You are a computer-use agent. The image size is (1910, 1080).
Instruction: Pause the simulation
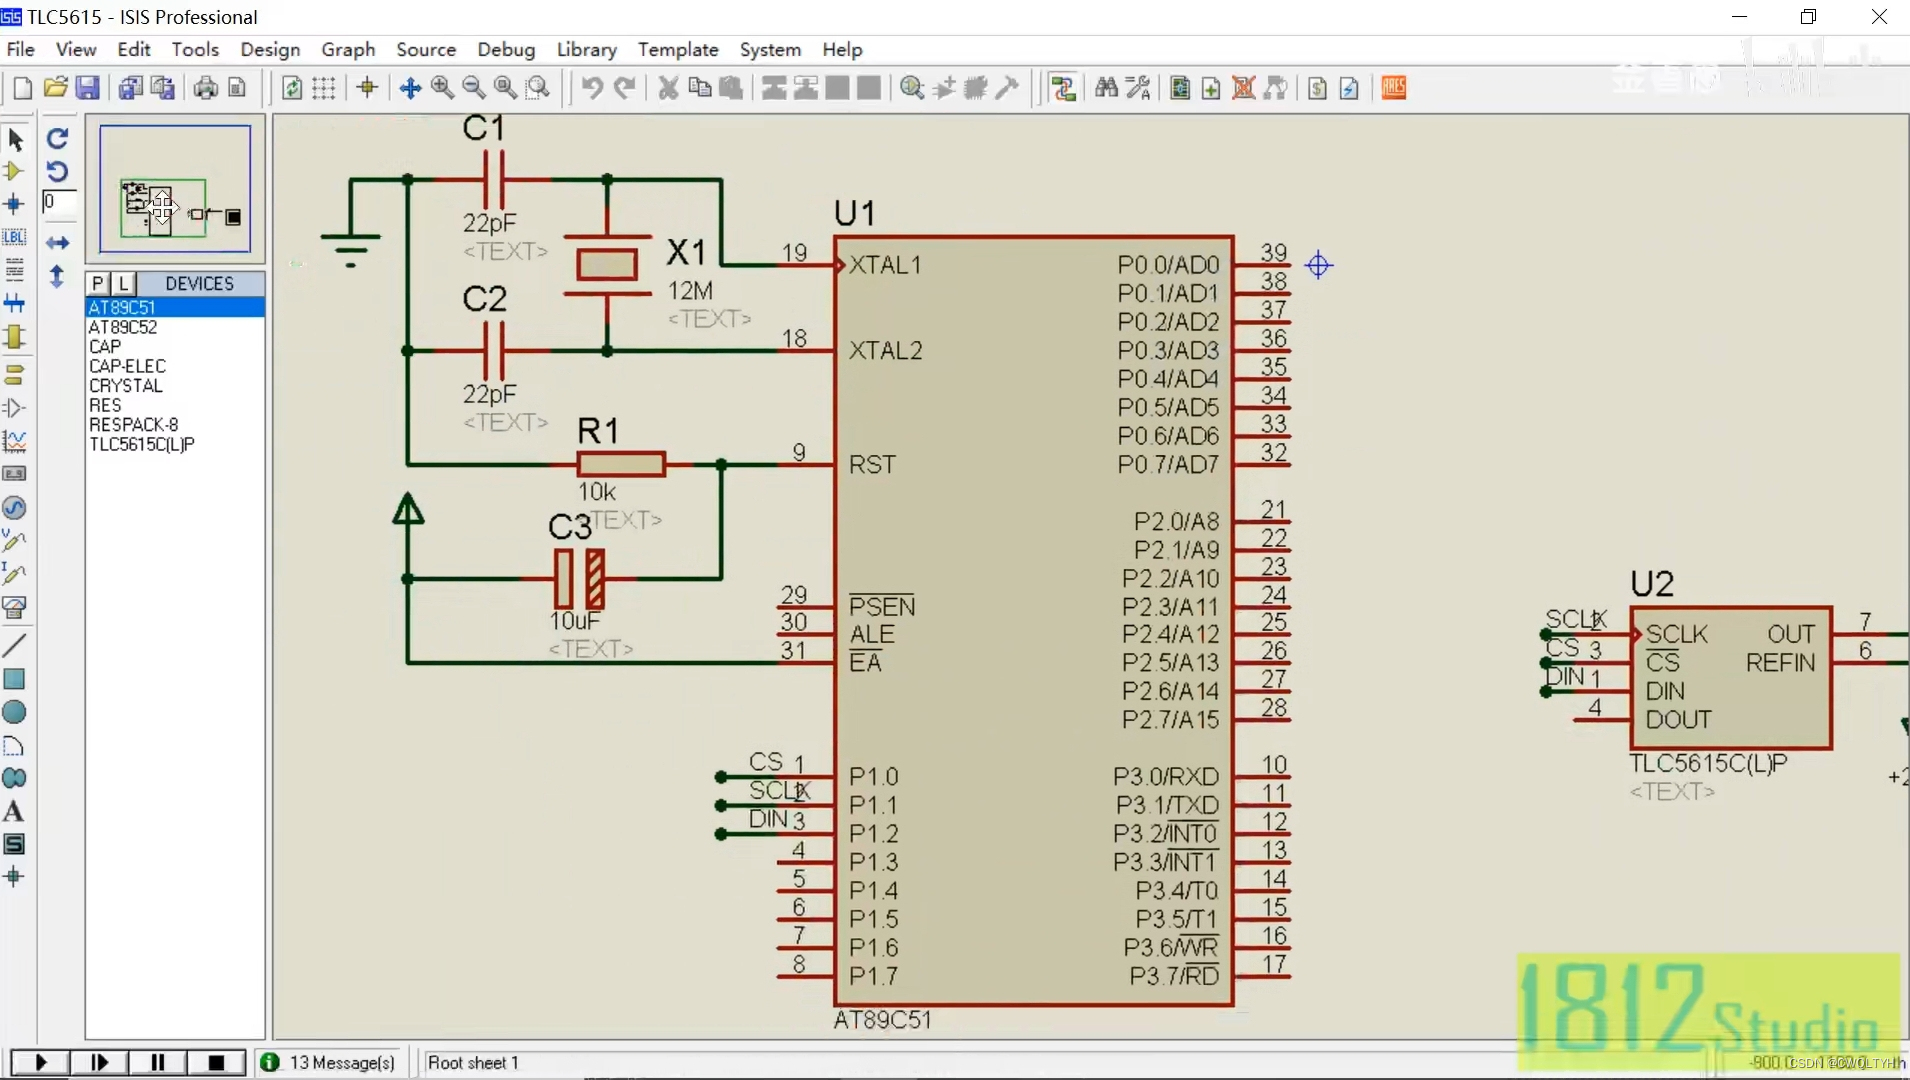point(157,1062)
